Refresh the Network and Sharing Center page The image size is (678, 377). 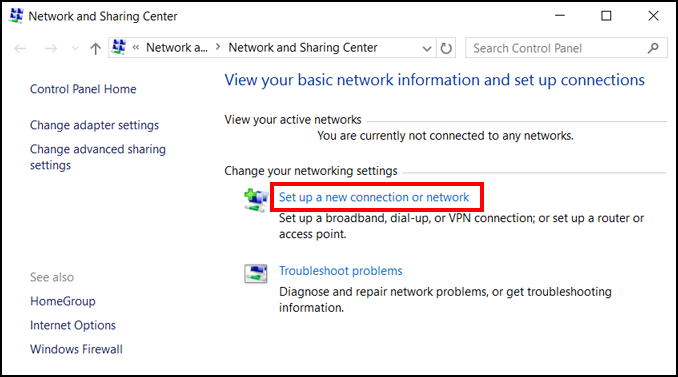click(446, 48)
